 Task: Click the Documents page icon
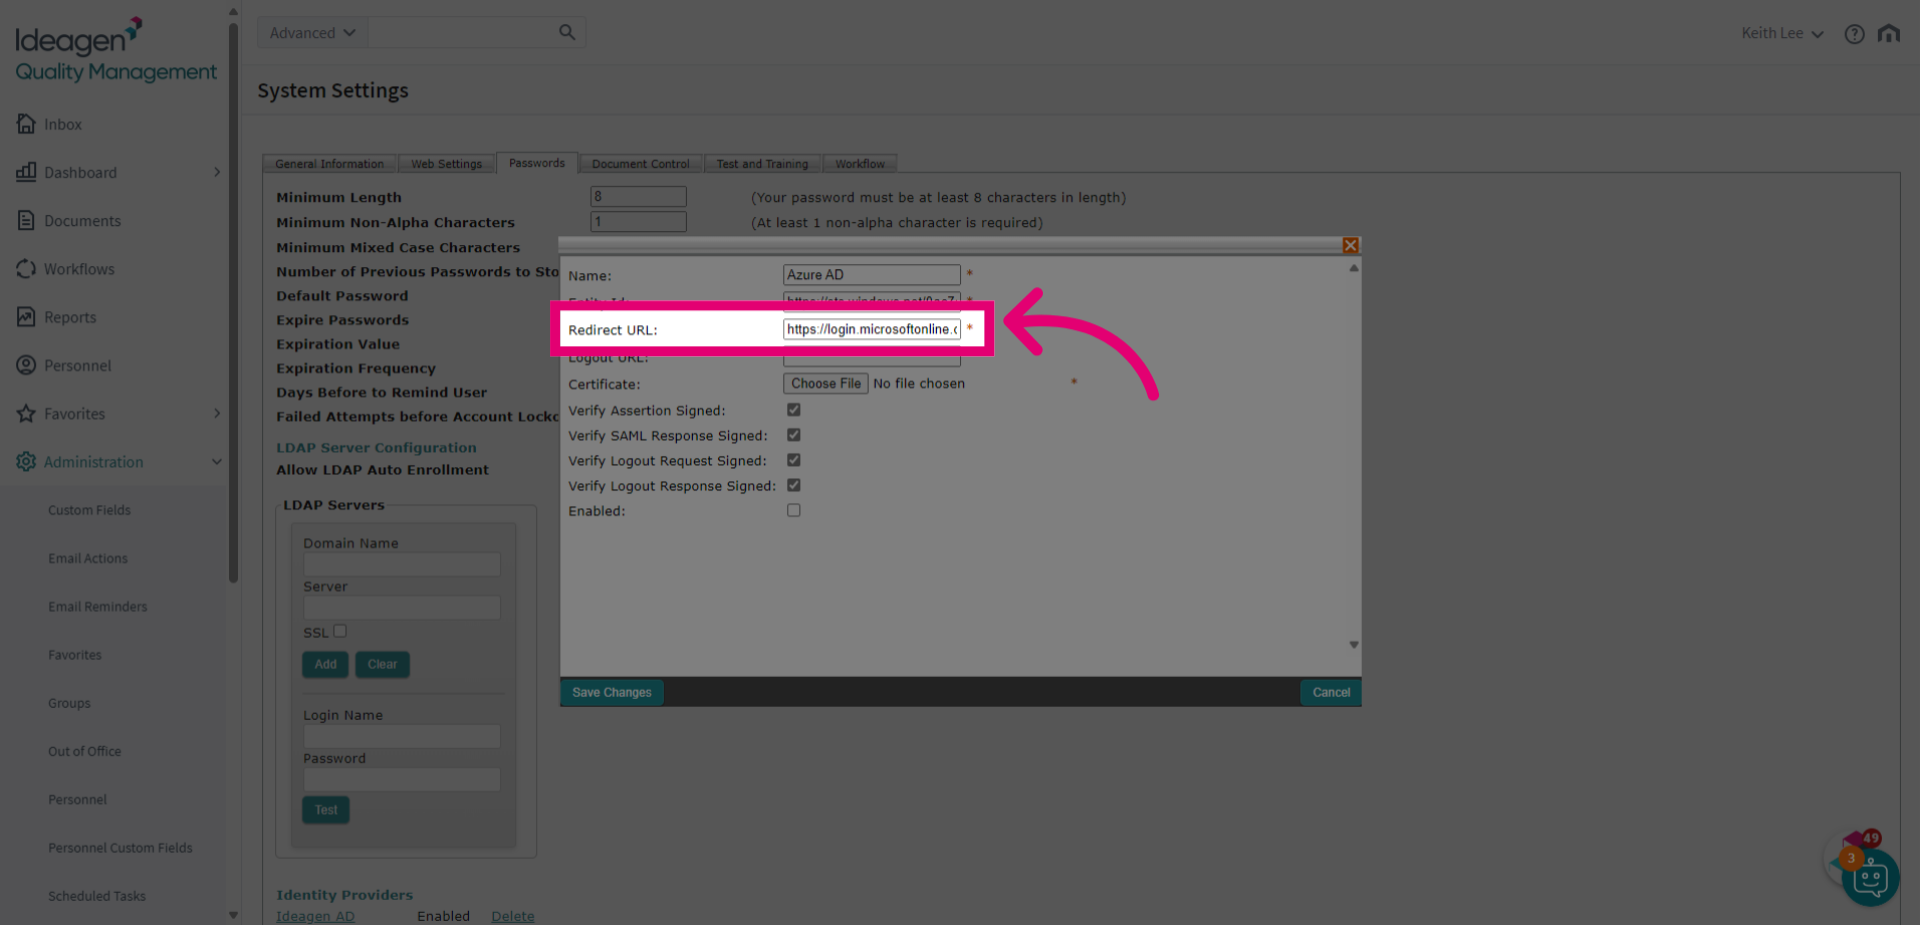(26, 220)
